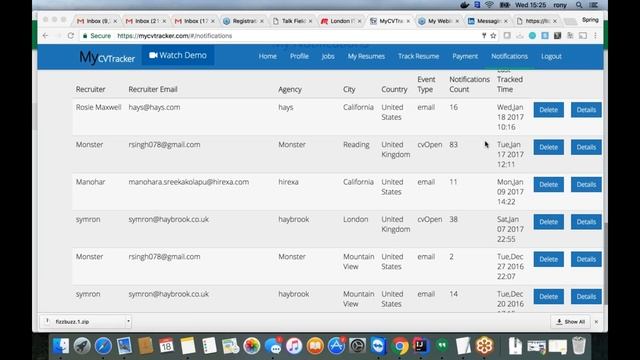The image size is (640, 360).
Task: Click Logout in the navbar
Action: 551,56
